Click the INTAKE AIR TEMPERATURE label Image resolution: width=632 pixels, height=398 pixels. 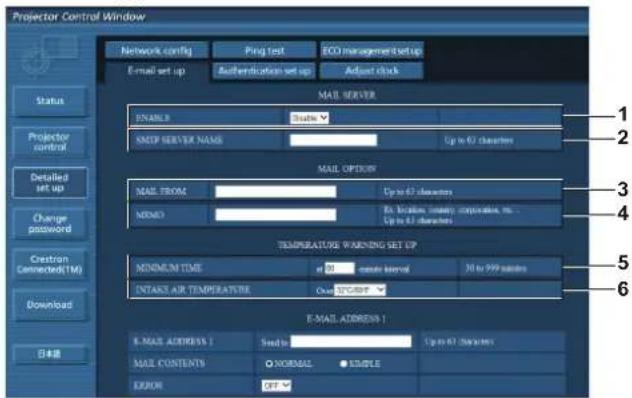pos(193,290)
